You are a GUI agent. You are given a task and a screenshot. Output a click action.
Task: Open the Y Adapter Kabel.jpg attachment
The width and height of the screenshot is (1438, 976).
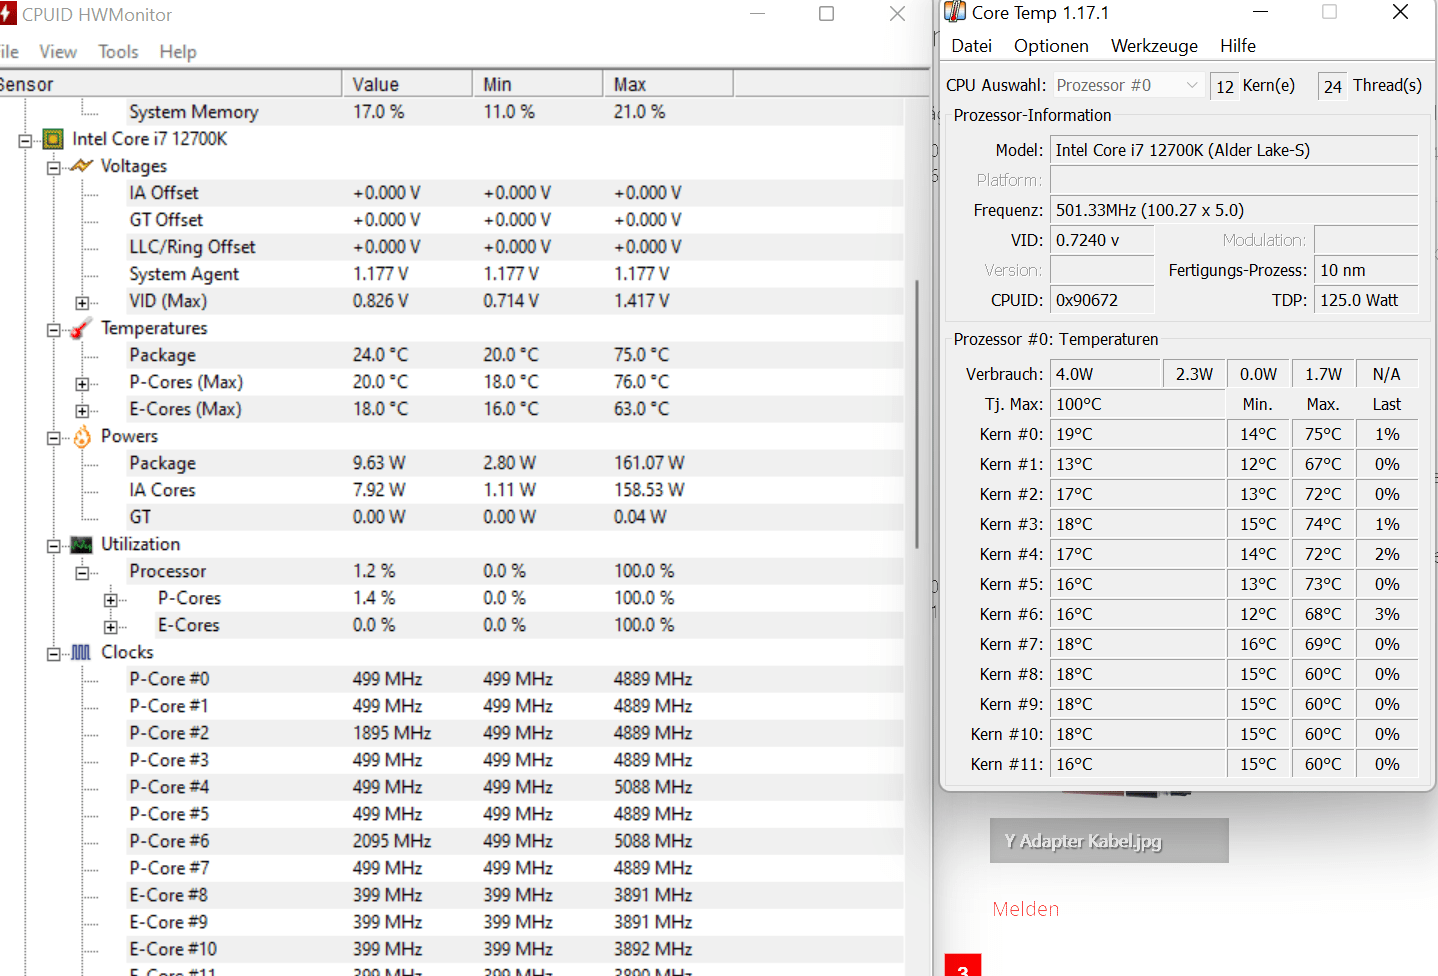click(1109, 841)
